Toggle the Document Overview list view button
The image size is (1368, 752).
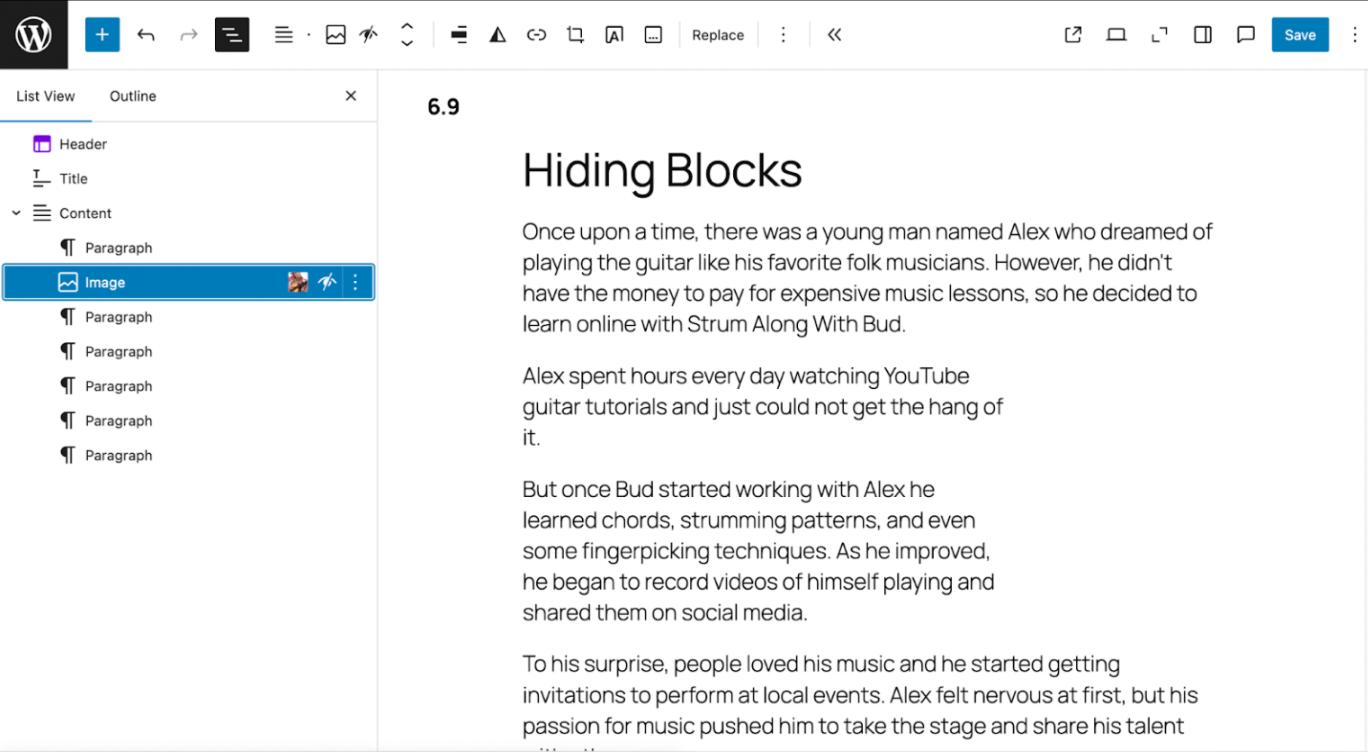232,35
